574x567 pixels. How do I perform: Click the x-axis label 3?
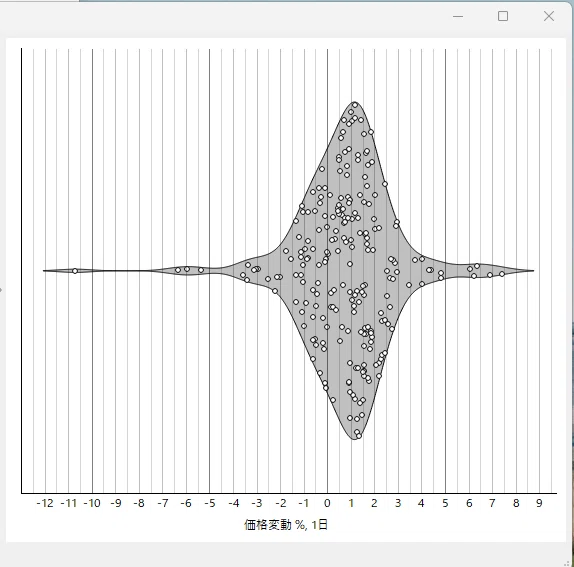point(398,503)
